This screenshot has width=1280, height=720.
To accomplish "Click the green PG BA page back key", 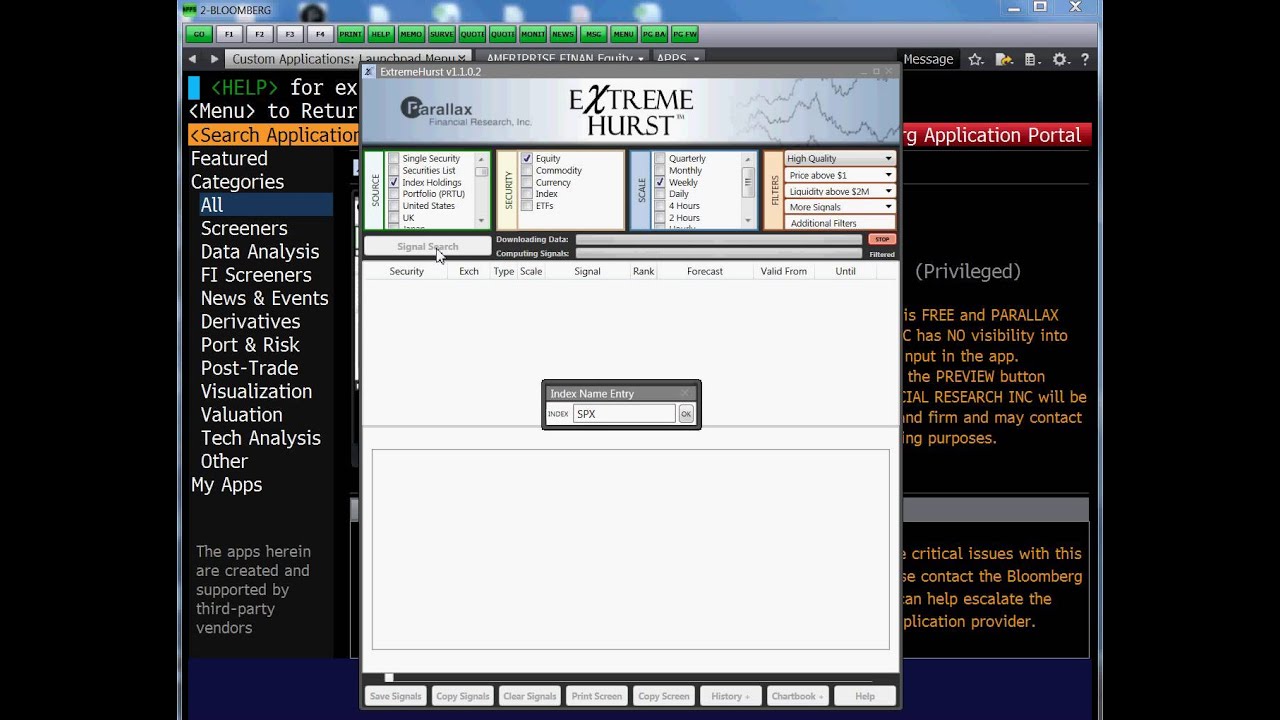I will point(654,34).
